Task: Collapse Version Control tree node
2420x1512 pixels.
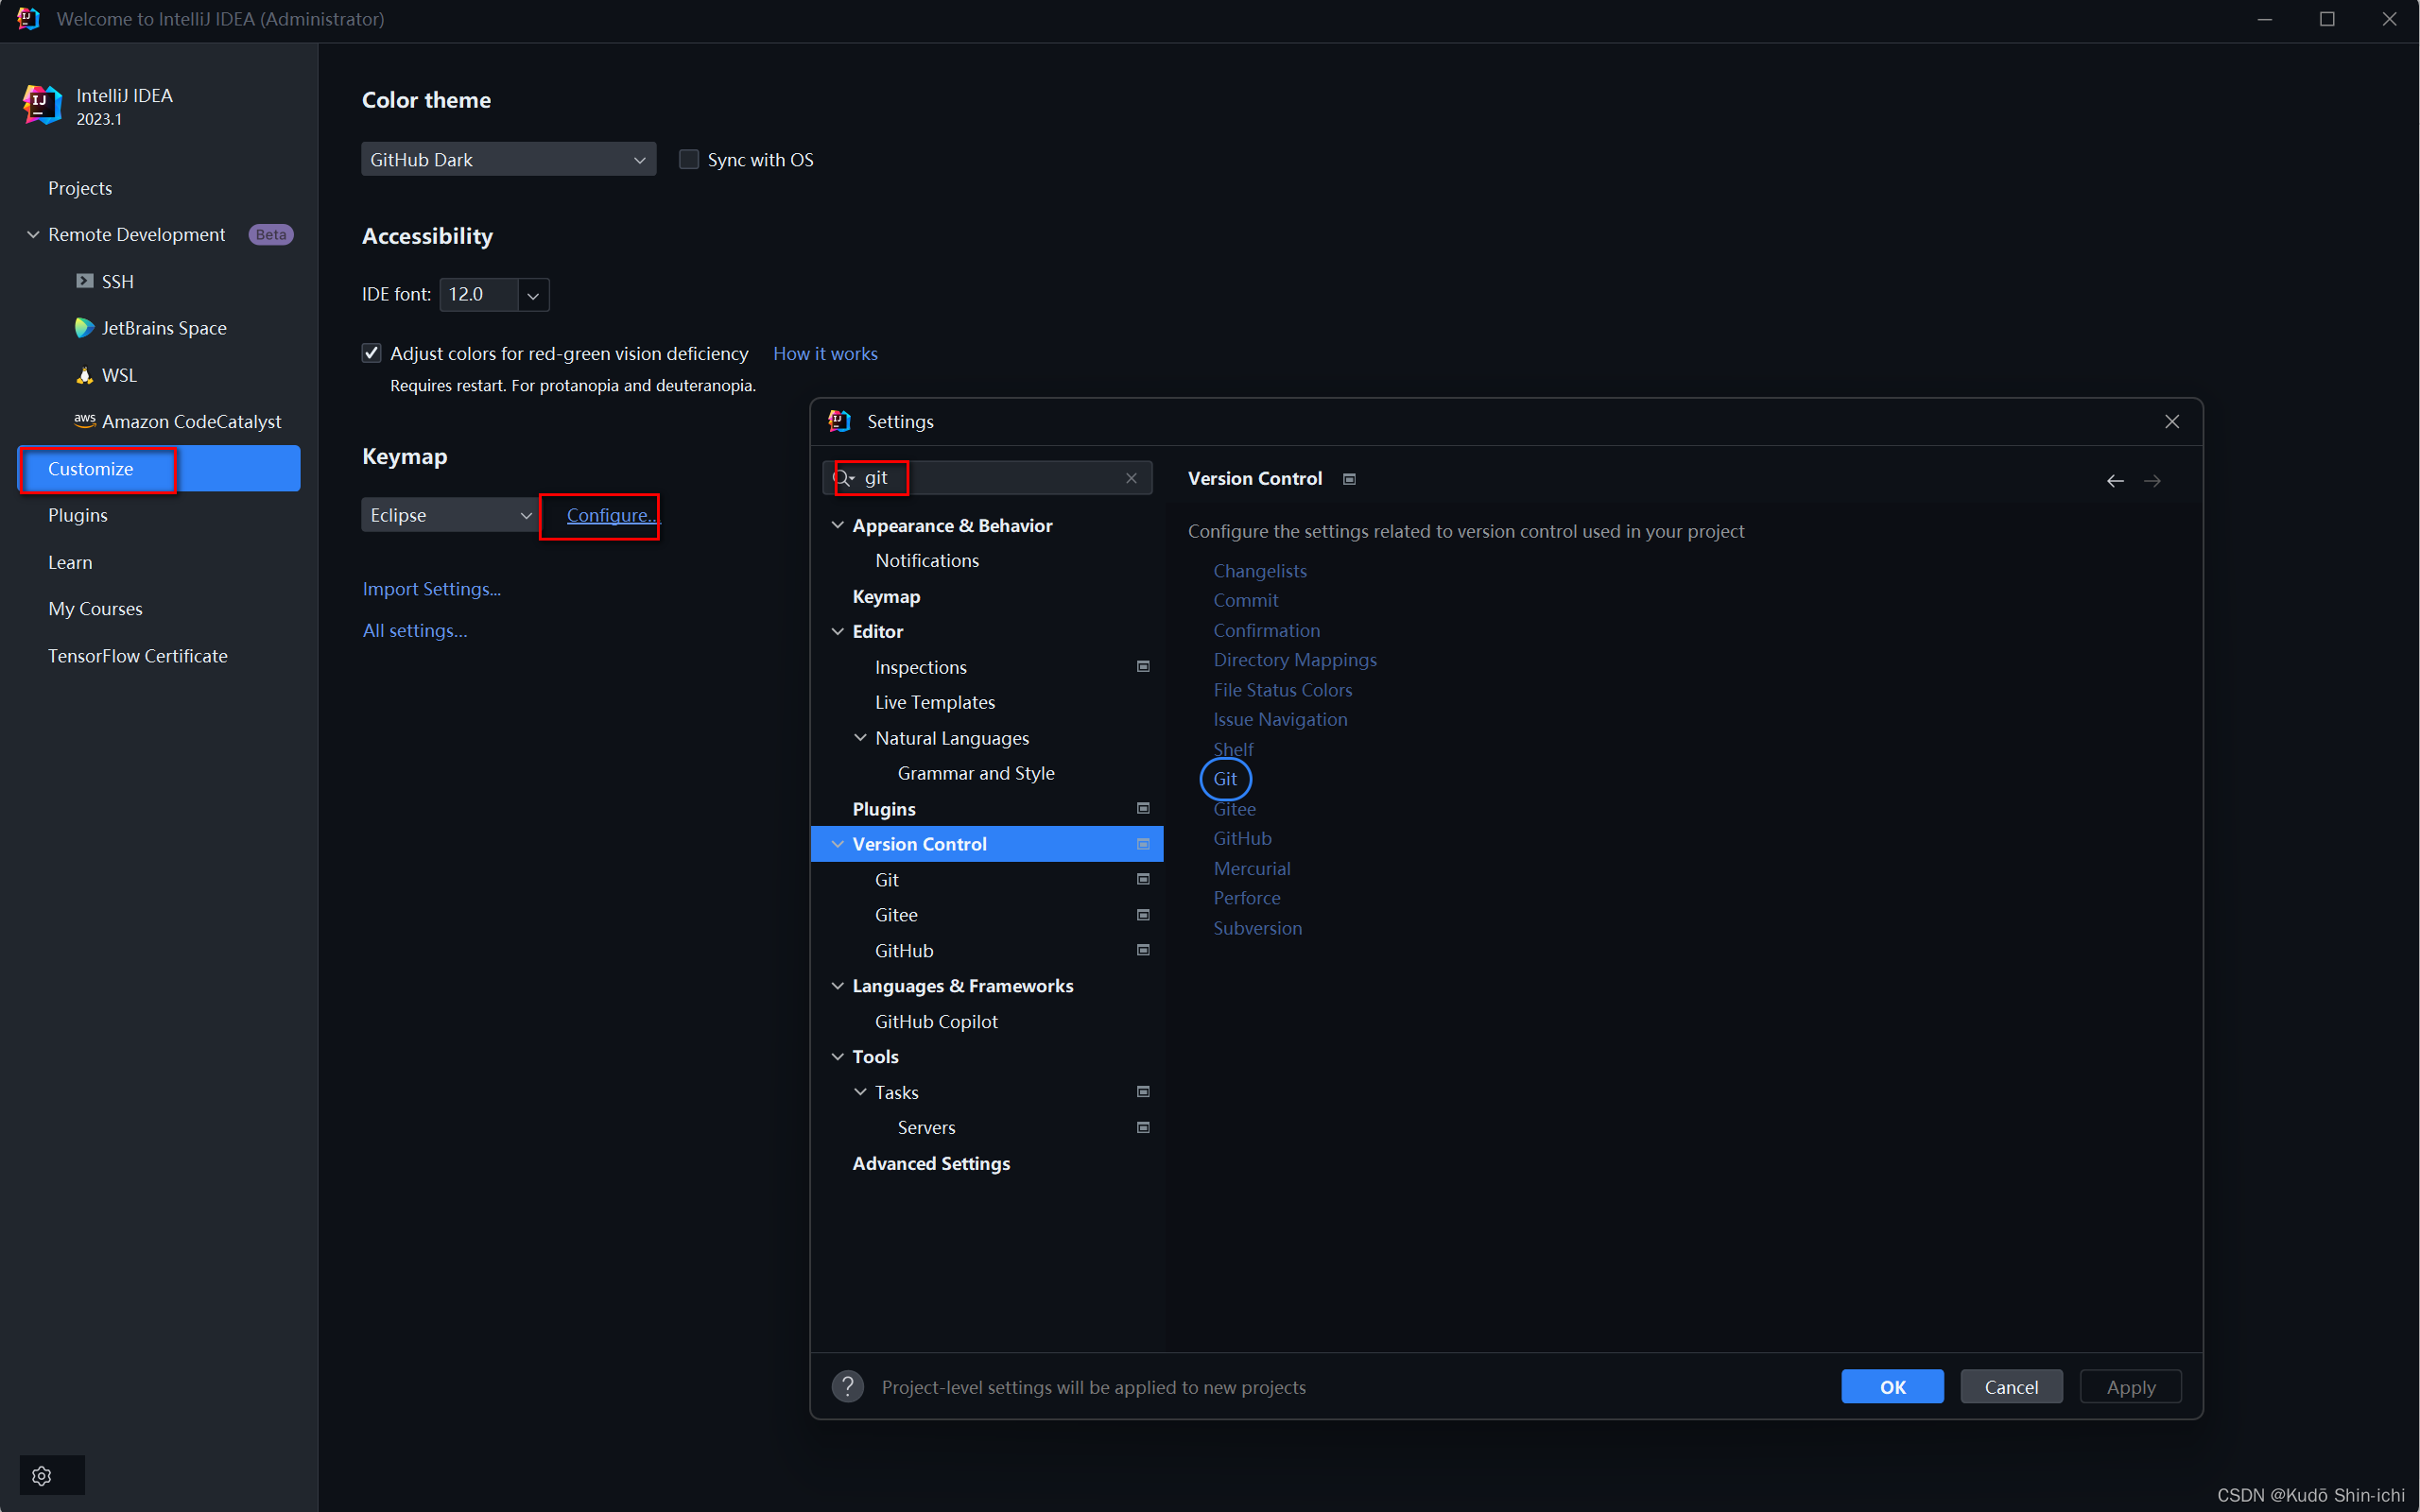Action: tap(838, 844)
